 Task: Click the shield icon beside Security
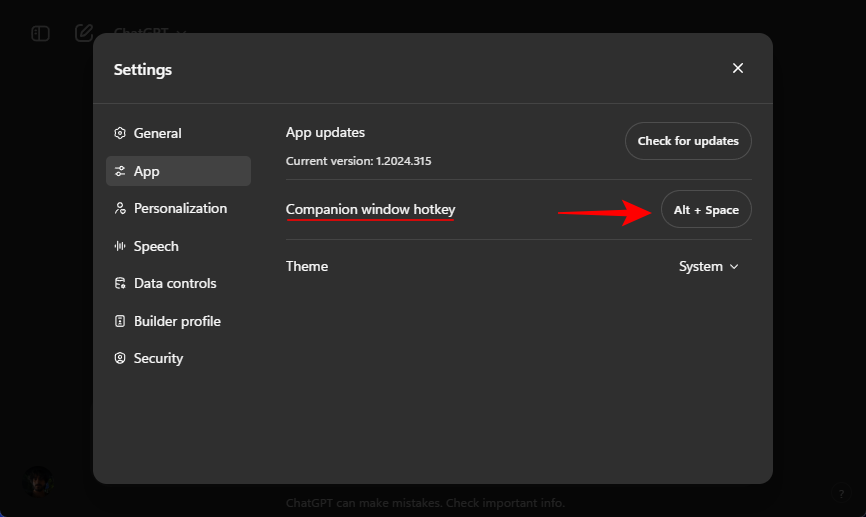[120, 358]
